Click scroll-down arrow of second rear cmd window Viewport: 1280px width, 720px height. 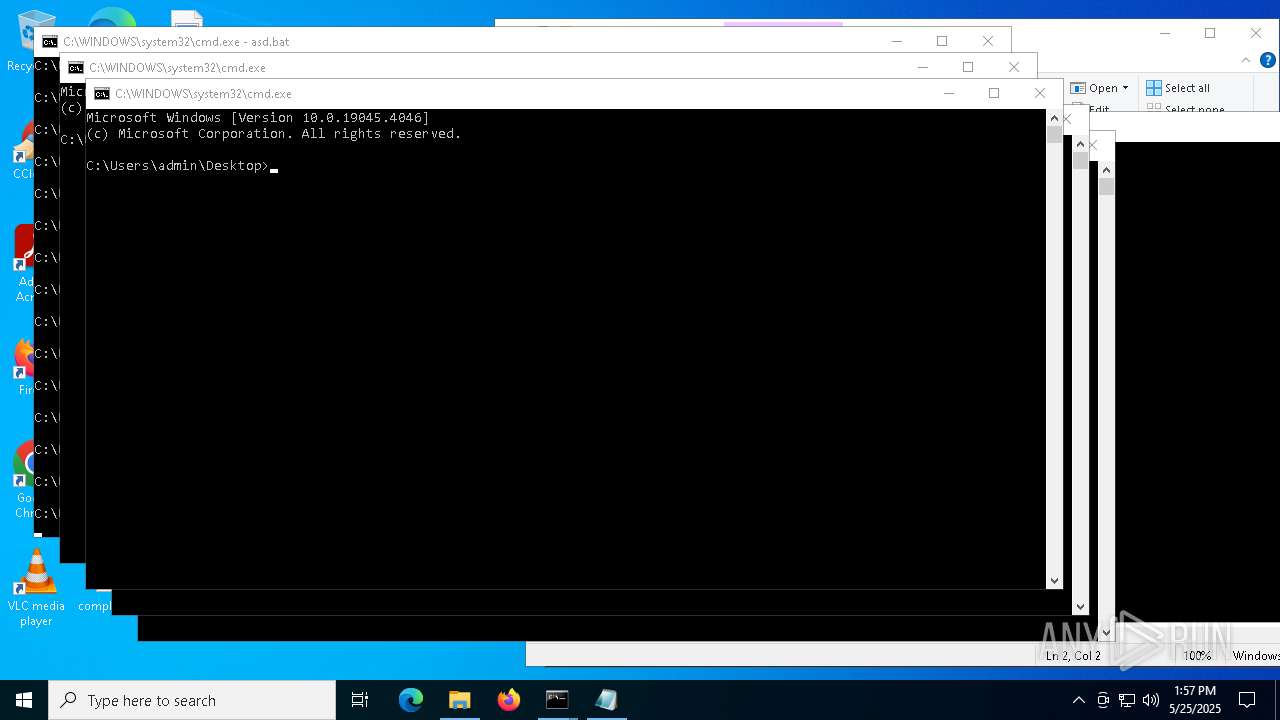point(1080,607)
